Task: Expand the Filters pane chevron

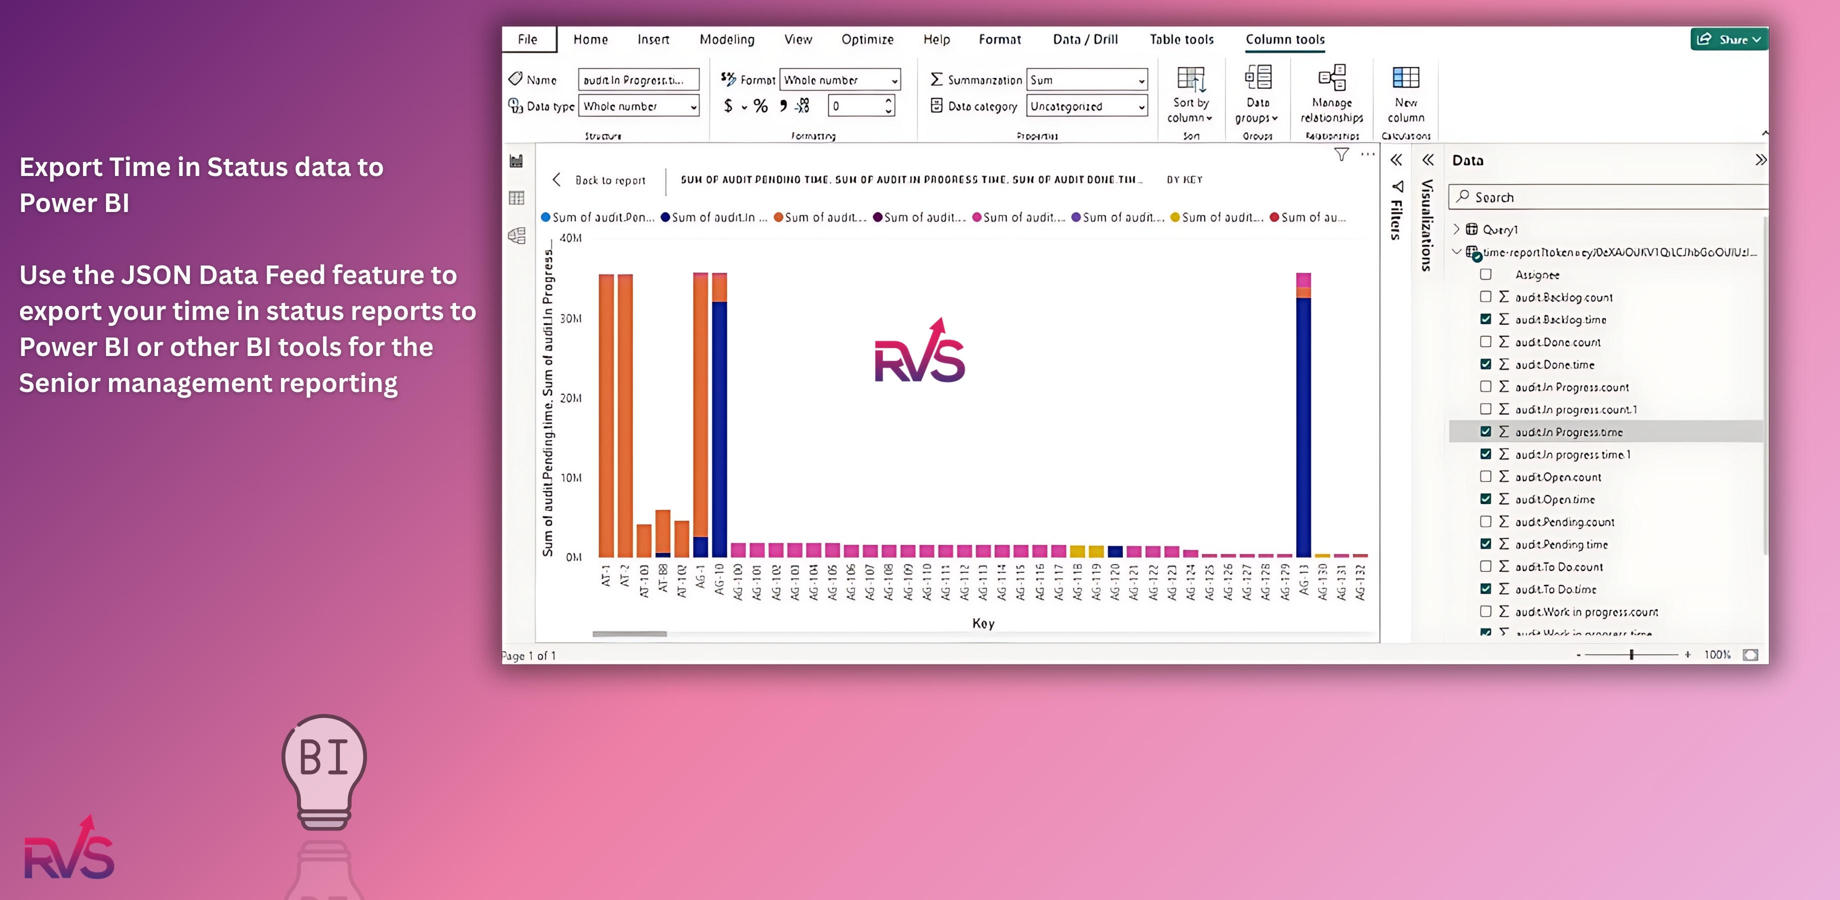Action: click(1396, 160)
